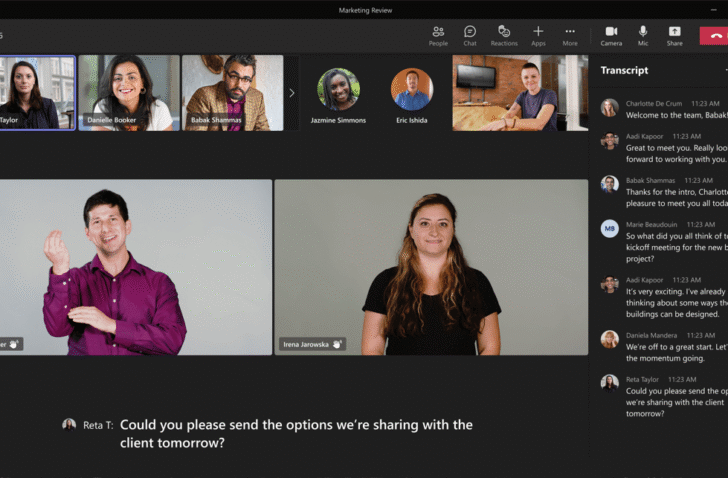The image size is (728, 478).
Task: Click Reta Taylor transcript avatar
Action: tap(609, 383)
